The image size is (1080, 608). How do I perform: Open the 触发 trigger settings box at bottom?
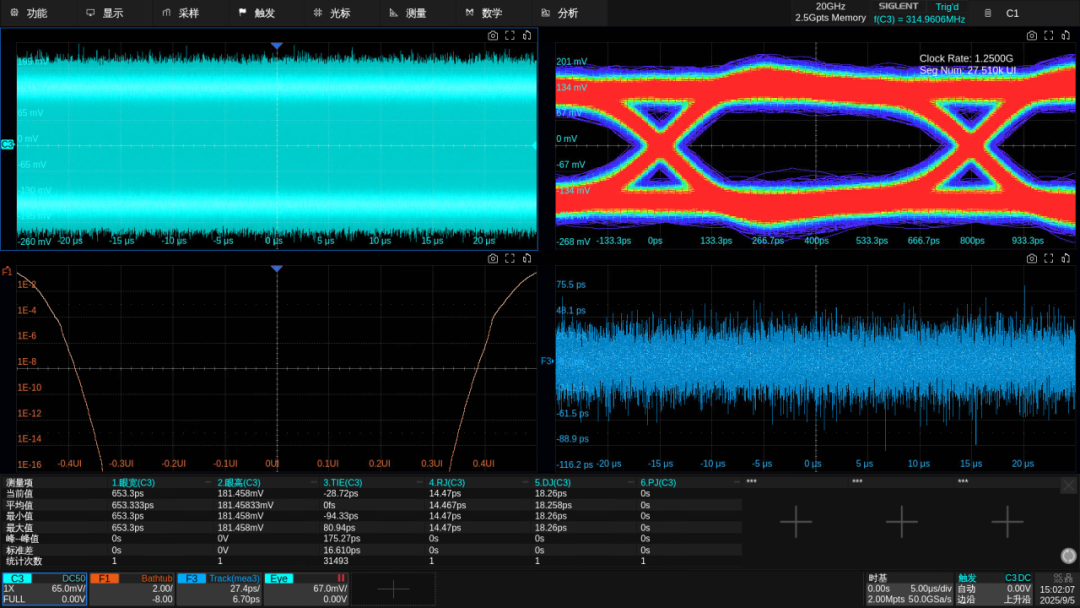(x=994, y=588)
